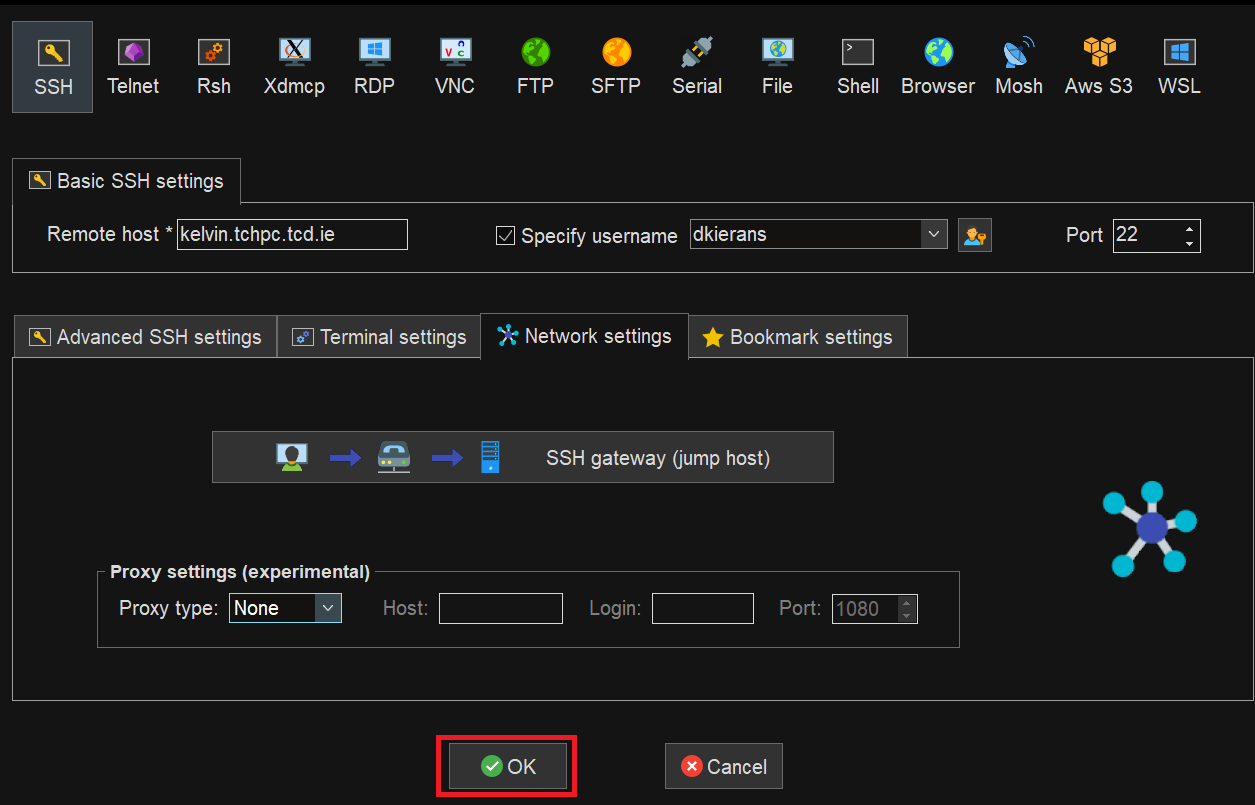
Task: Open the WSL session type
Action: pos(1178,64)
